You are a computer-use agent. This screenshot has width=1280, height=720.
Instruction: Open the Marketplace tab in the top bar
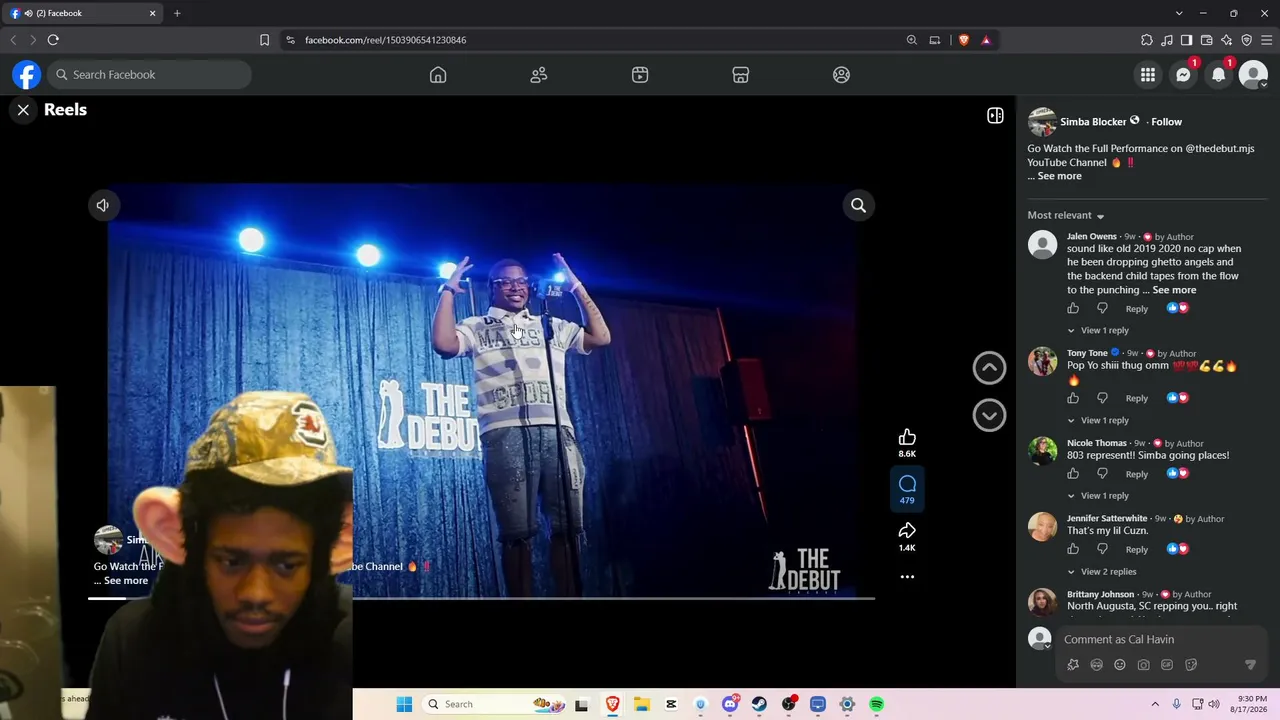point(741,75)
